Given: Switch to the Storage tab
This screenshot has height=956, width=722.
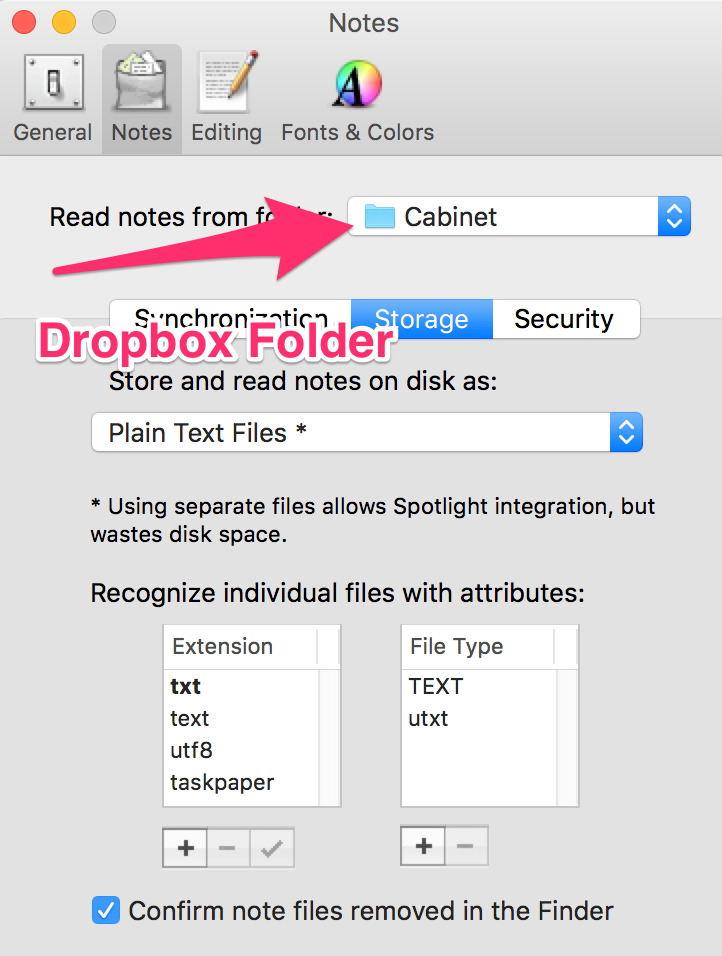Looking at the screenshot, I should (422, 318).
